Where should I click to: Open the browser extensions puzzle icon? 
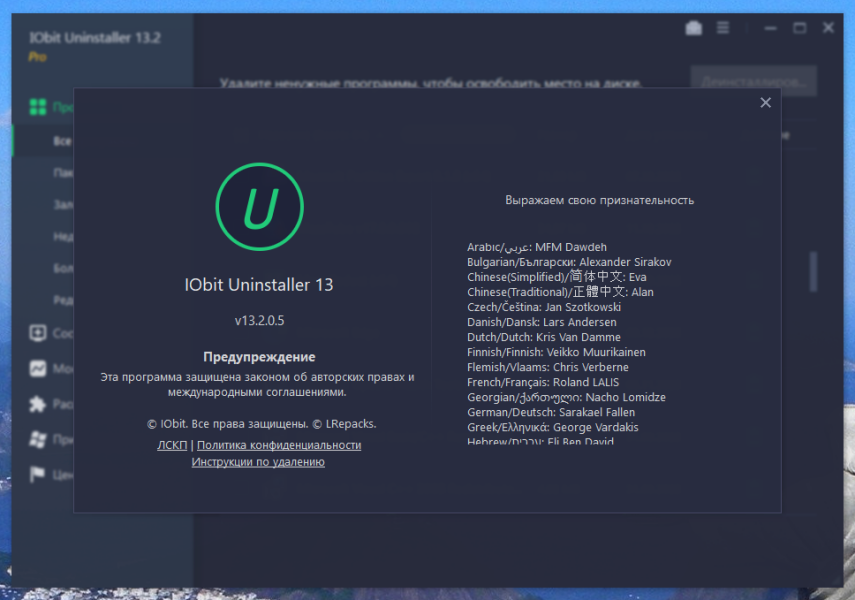click(38, 404)
